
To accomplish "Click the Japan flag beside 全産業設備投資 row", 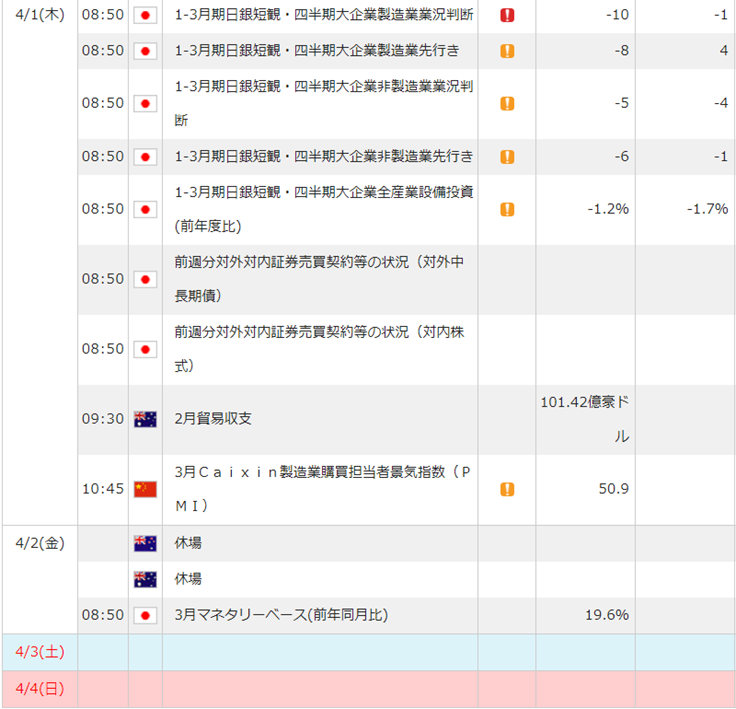I will click(x=145, y=209).
